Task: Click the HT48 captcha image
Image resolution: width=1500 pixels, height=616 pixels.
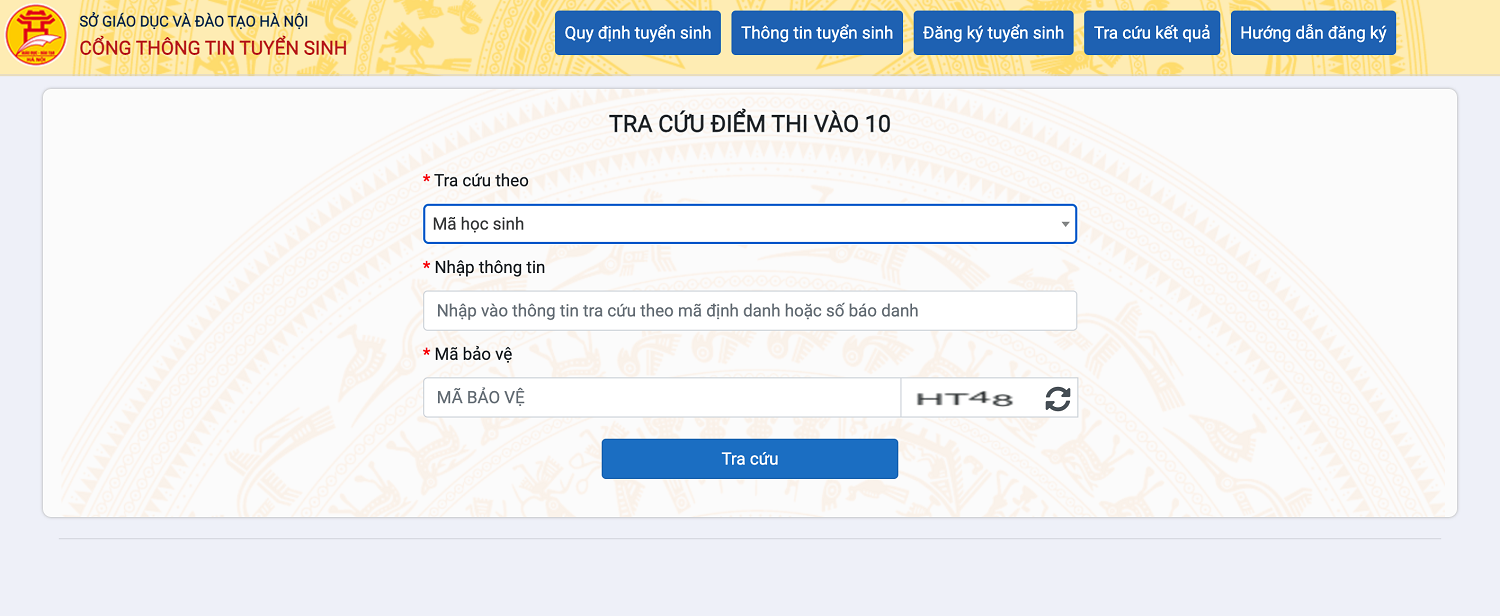Action: click(x=964, y=398)
